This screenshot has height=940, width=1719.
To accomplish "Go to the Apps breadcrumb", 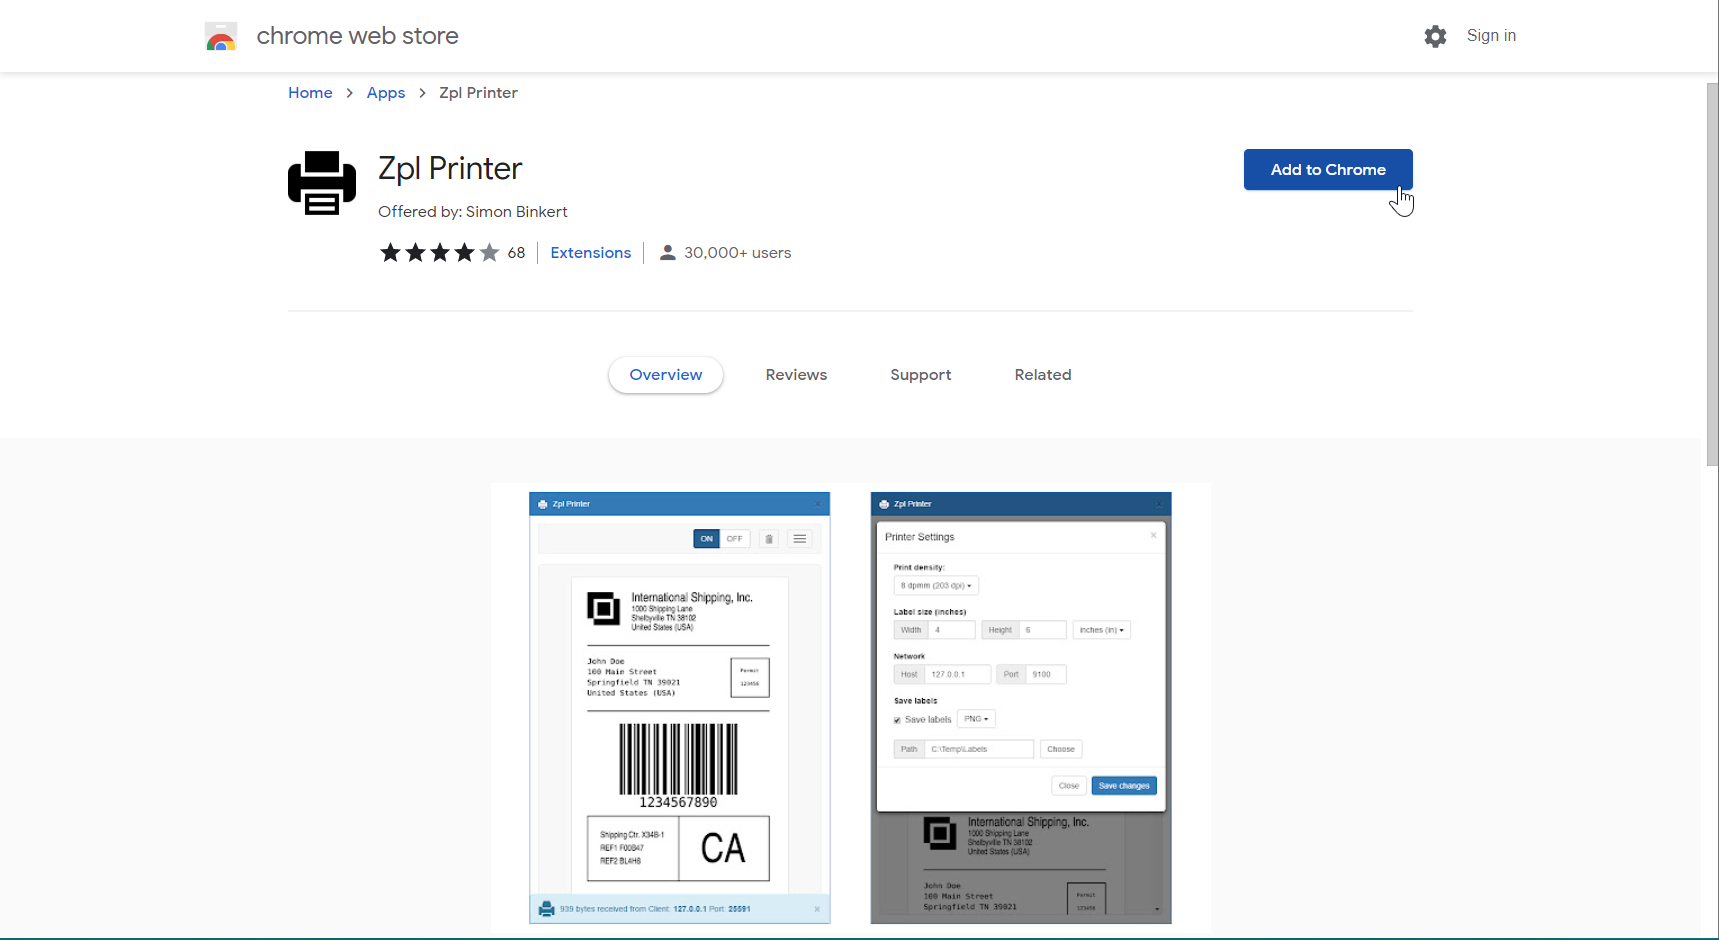I will click(x=386, y=93).
